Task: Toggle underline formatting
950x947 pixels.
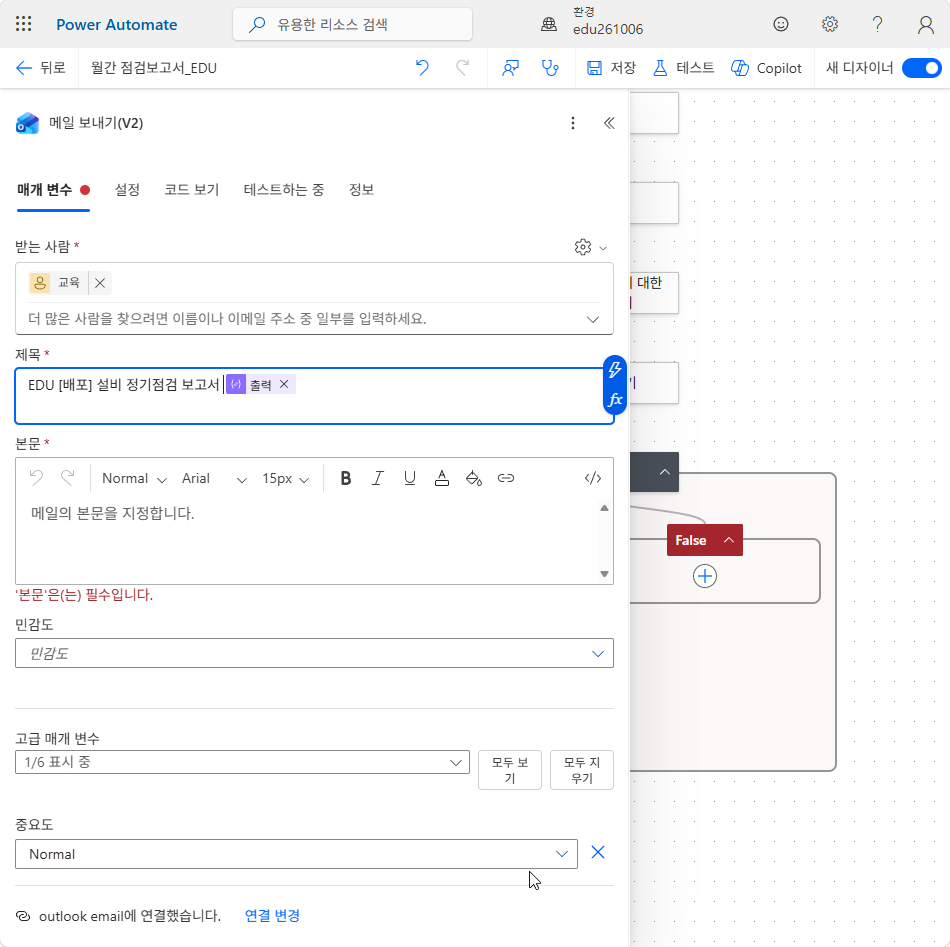Action: pos(410,478)
